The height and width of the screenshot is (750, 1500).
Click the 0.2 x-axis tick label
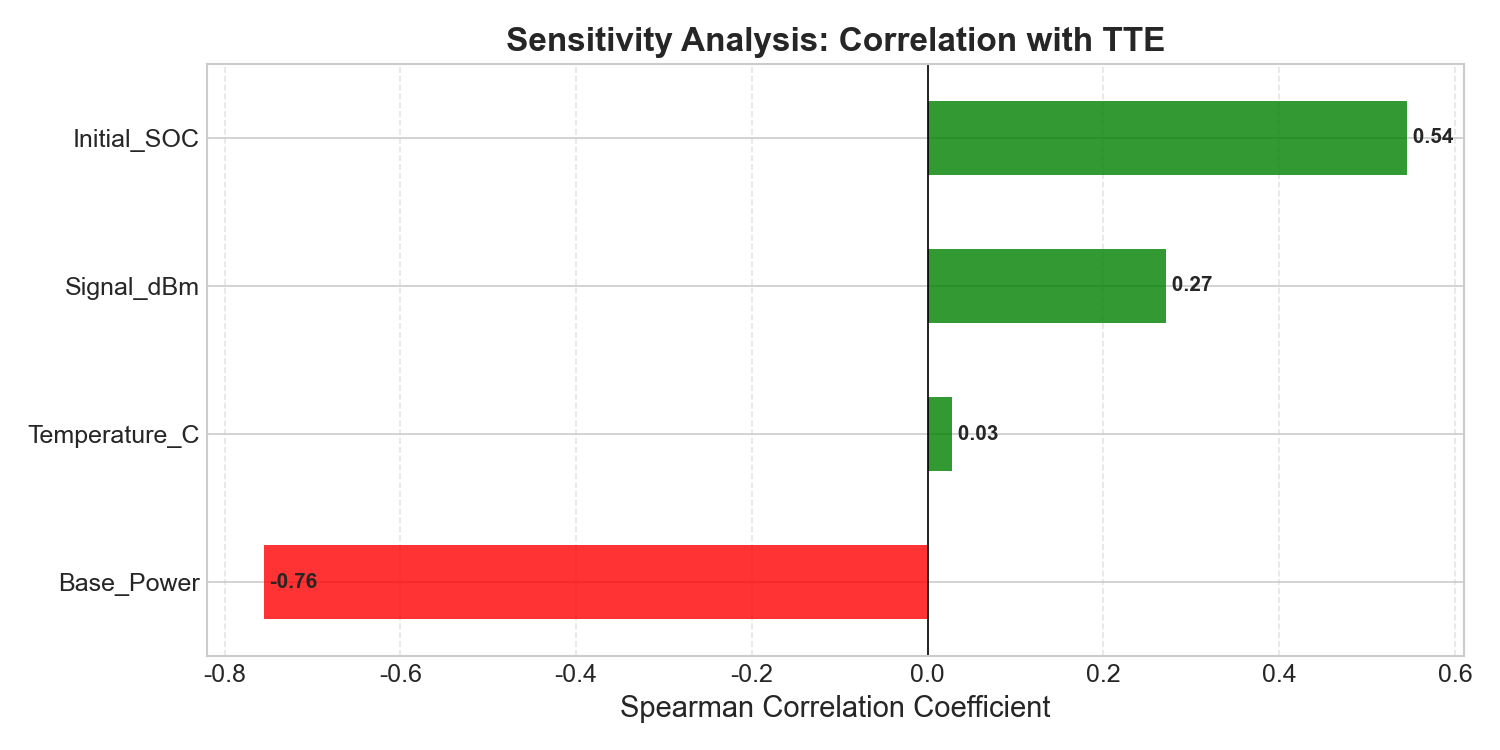1103,674
